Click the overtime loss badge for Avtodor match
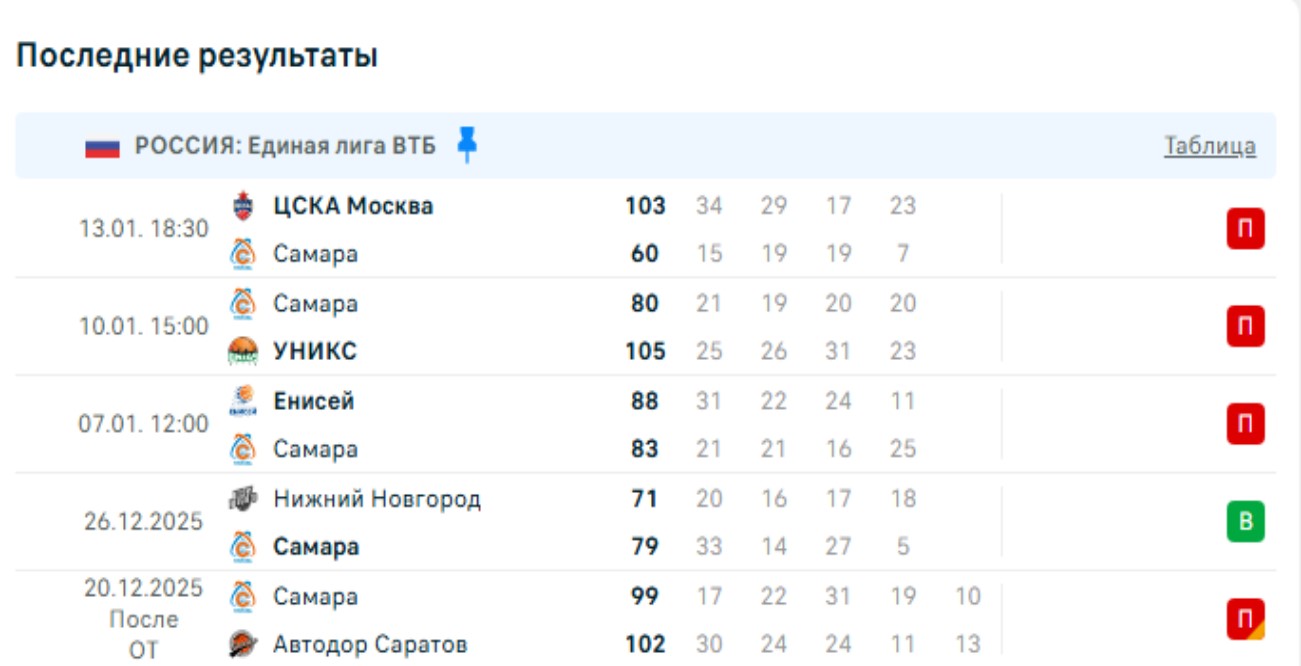The height and width of the screenshot is (666, 1301). [1246, 620]
